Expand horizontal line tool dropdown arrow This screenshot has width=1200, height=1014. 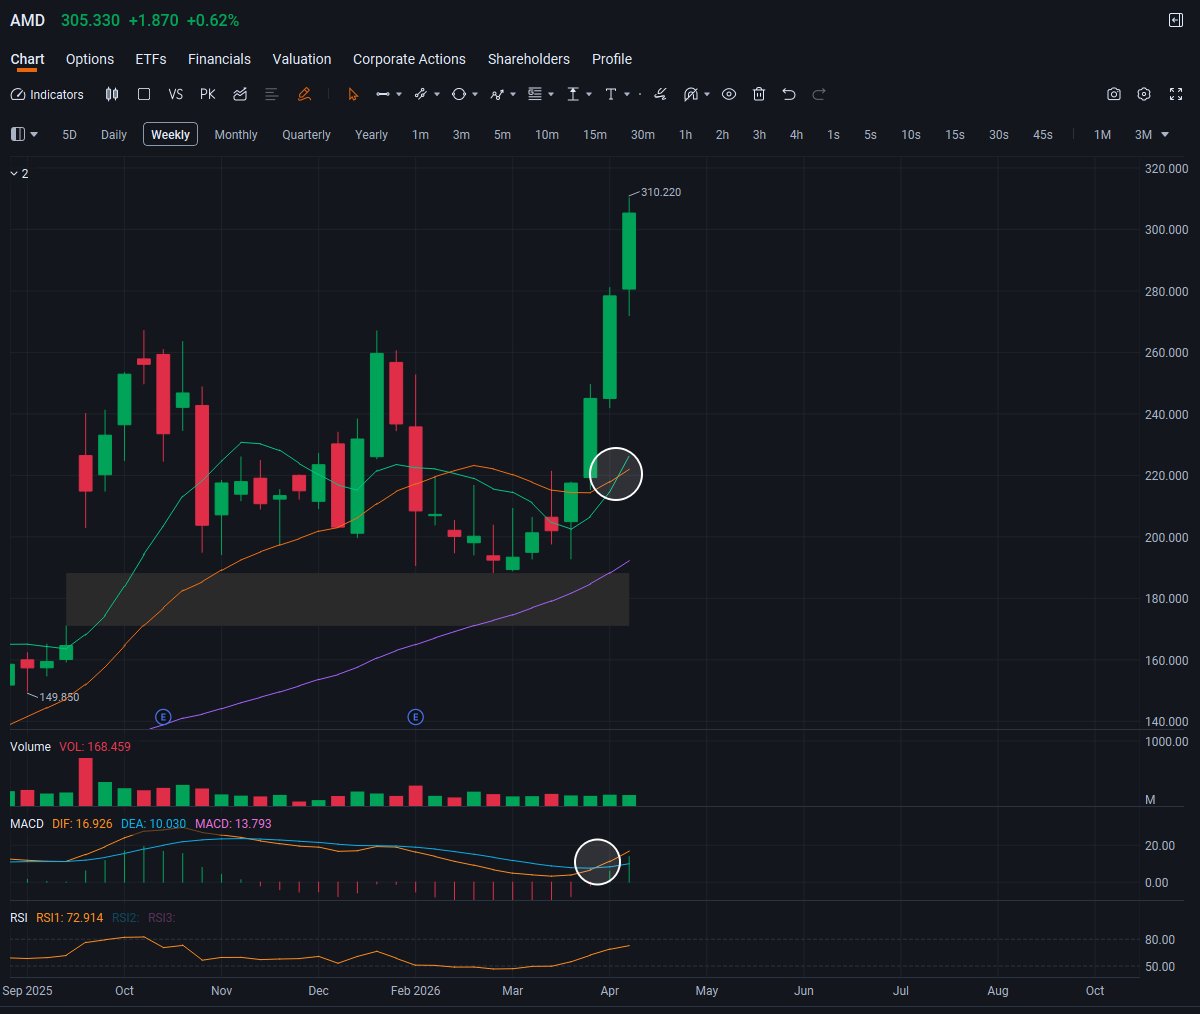pyautogui.click(x=399, y=95)
